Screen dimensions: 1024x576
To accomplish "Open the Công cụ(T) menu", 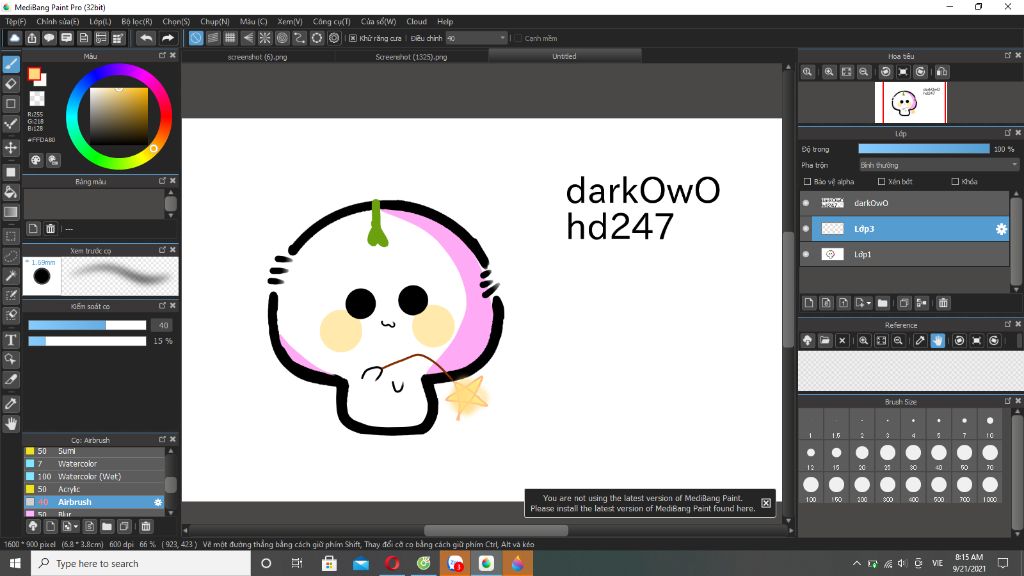I will [x=331, y=22].
